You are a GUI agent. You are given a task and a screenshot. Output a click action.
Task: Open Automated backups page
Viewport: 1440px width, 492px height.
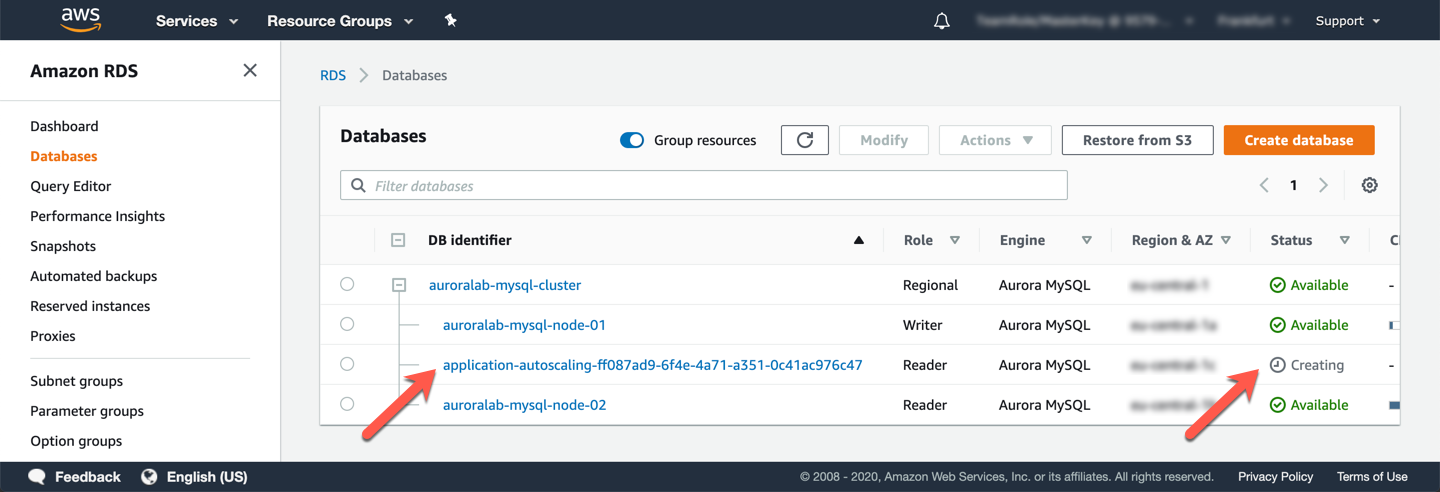click(x=94, y=276)
